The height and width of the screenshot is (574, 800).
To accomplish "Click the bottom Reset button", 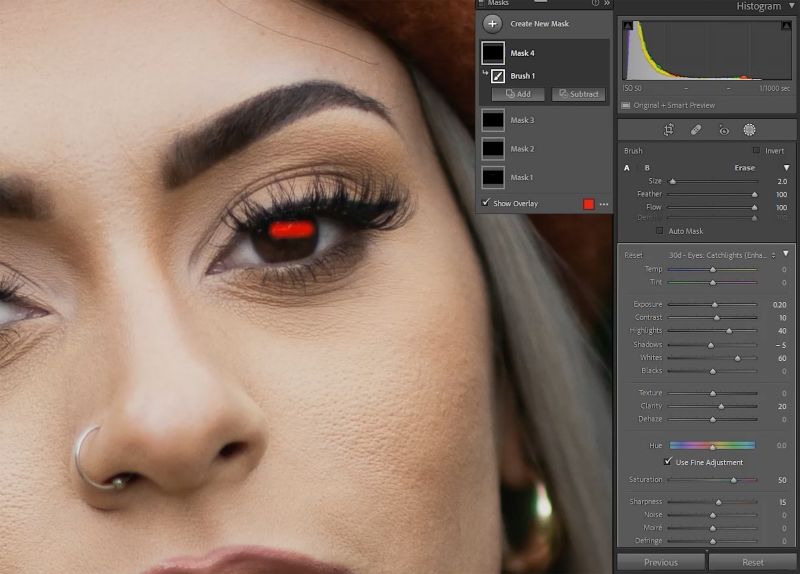I will pyautogui.click(x=753, y=562).
